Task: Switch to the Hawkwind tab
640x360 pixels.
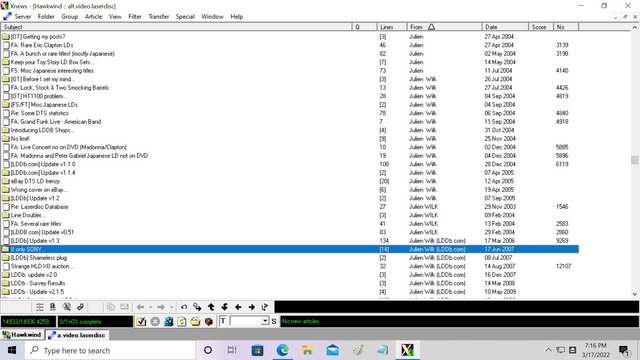Action: 22,335
